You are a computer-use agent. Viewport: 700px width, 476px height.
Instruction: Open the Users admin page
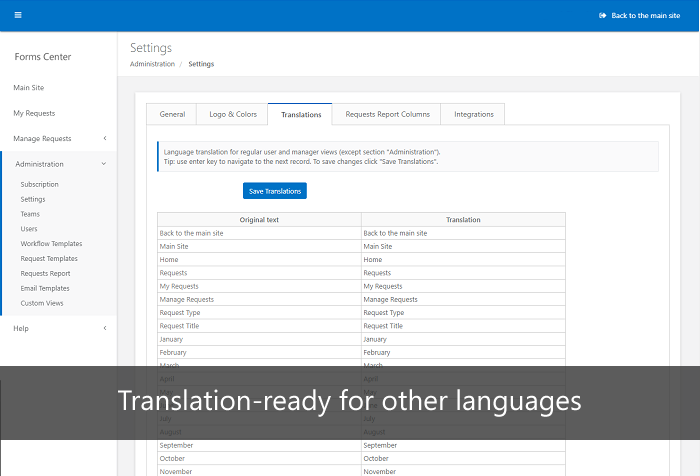(x=29, y=229)
